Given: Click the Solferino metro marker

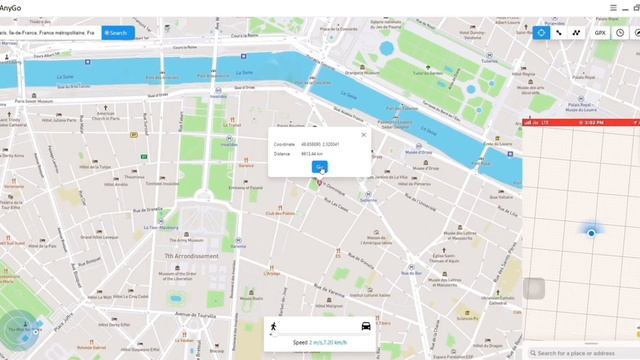Looking at the screenshot, I should (368, 194).
